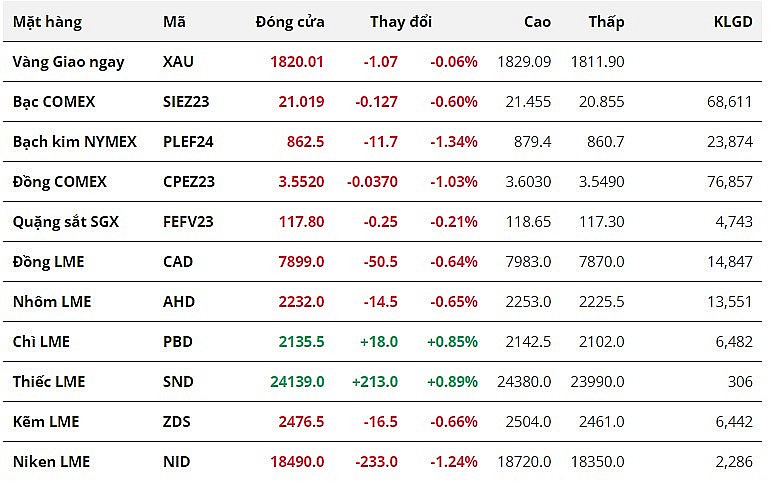Screen dimensions: 771x483
Task: Sort by the Đóng cửa column header
Action: coord(289,21)
